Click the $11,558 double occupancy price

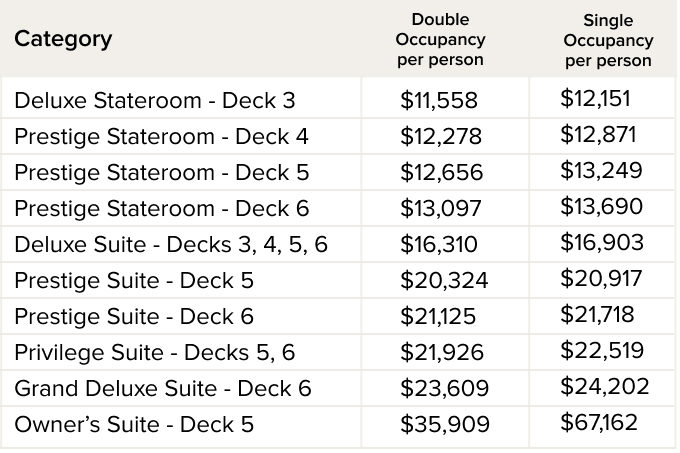pos(438,100)
